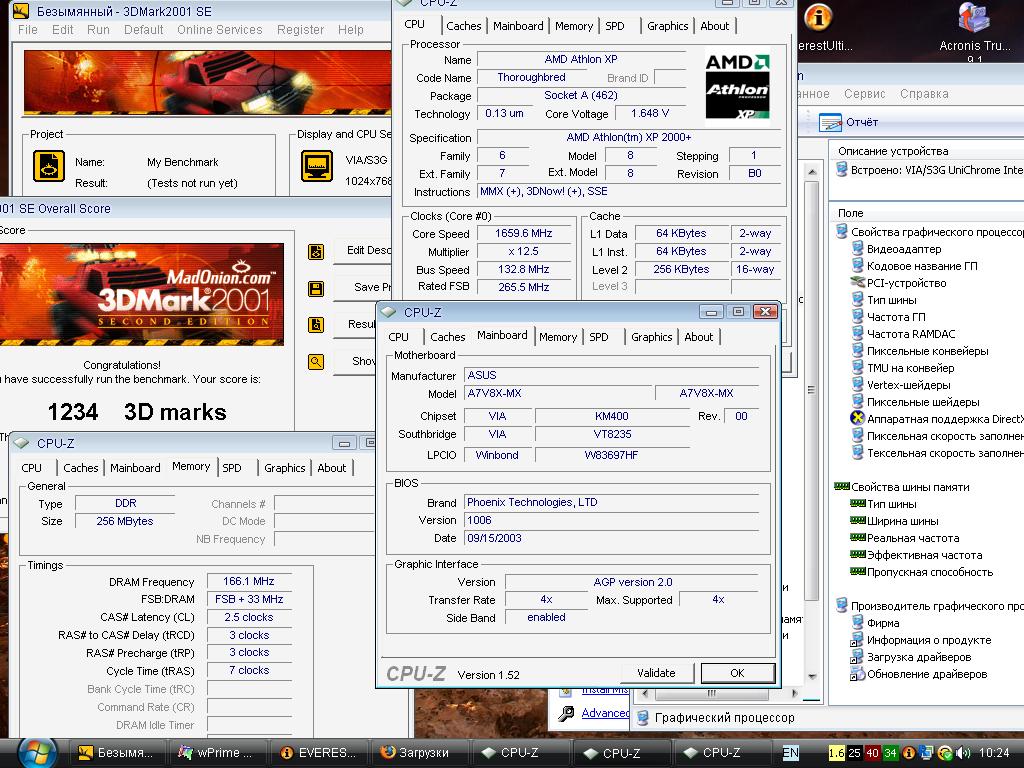Click the OK button in CPU-Z Mainboard window
The image size is (1024, 768).
coord(737,673)
